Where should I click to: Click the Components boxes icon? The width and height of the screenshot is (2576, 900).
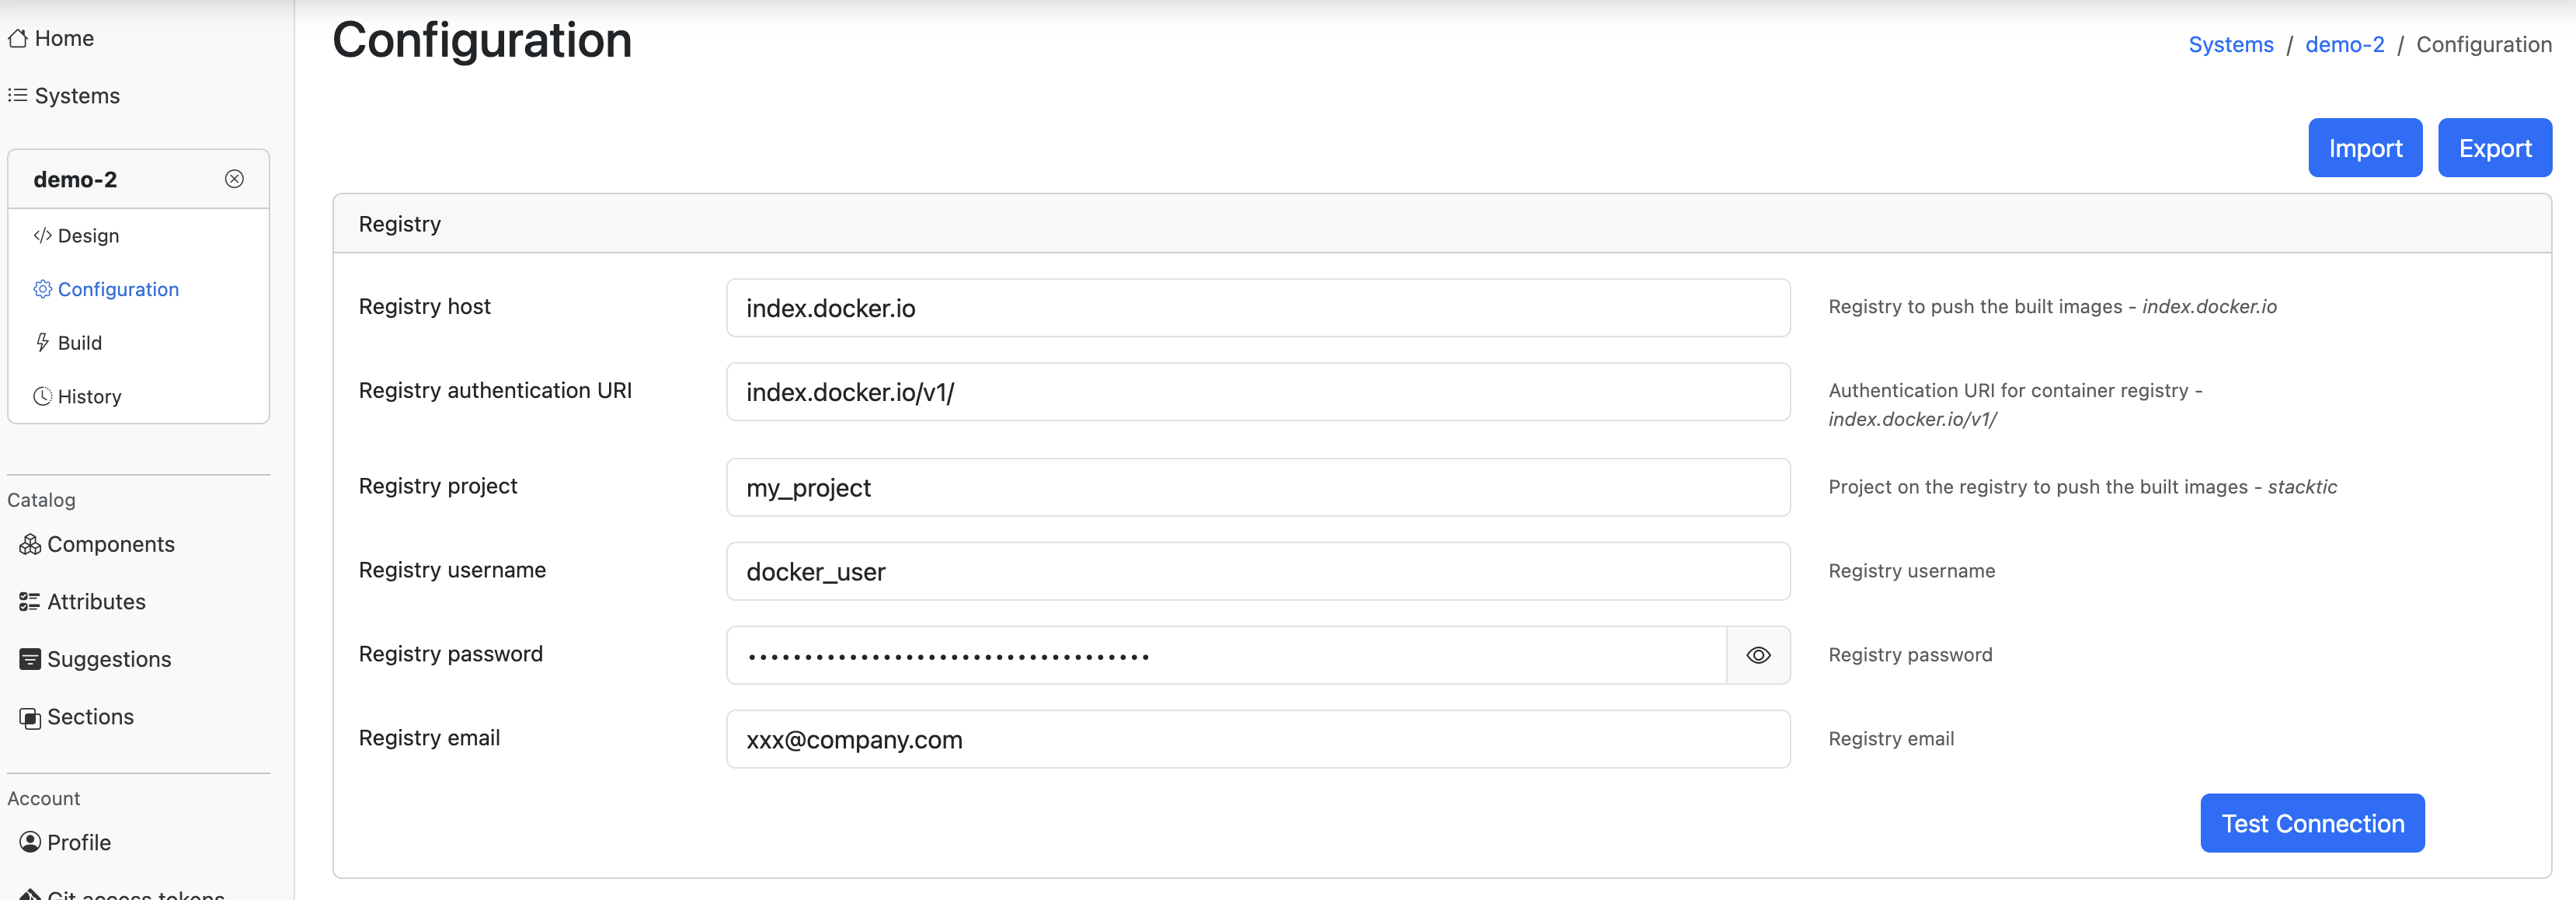coord(30,544)
